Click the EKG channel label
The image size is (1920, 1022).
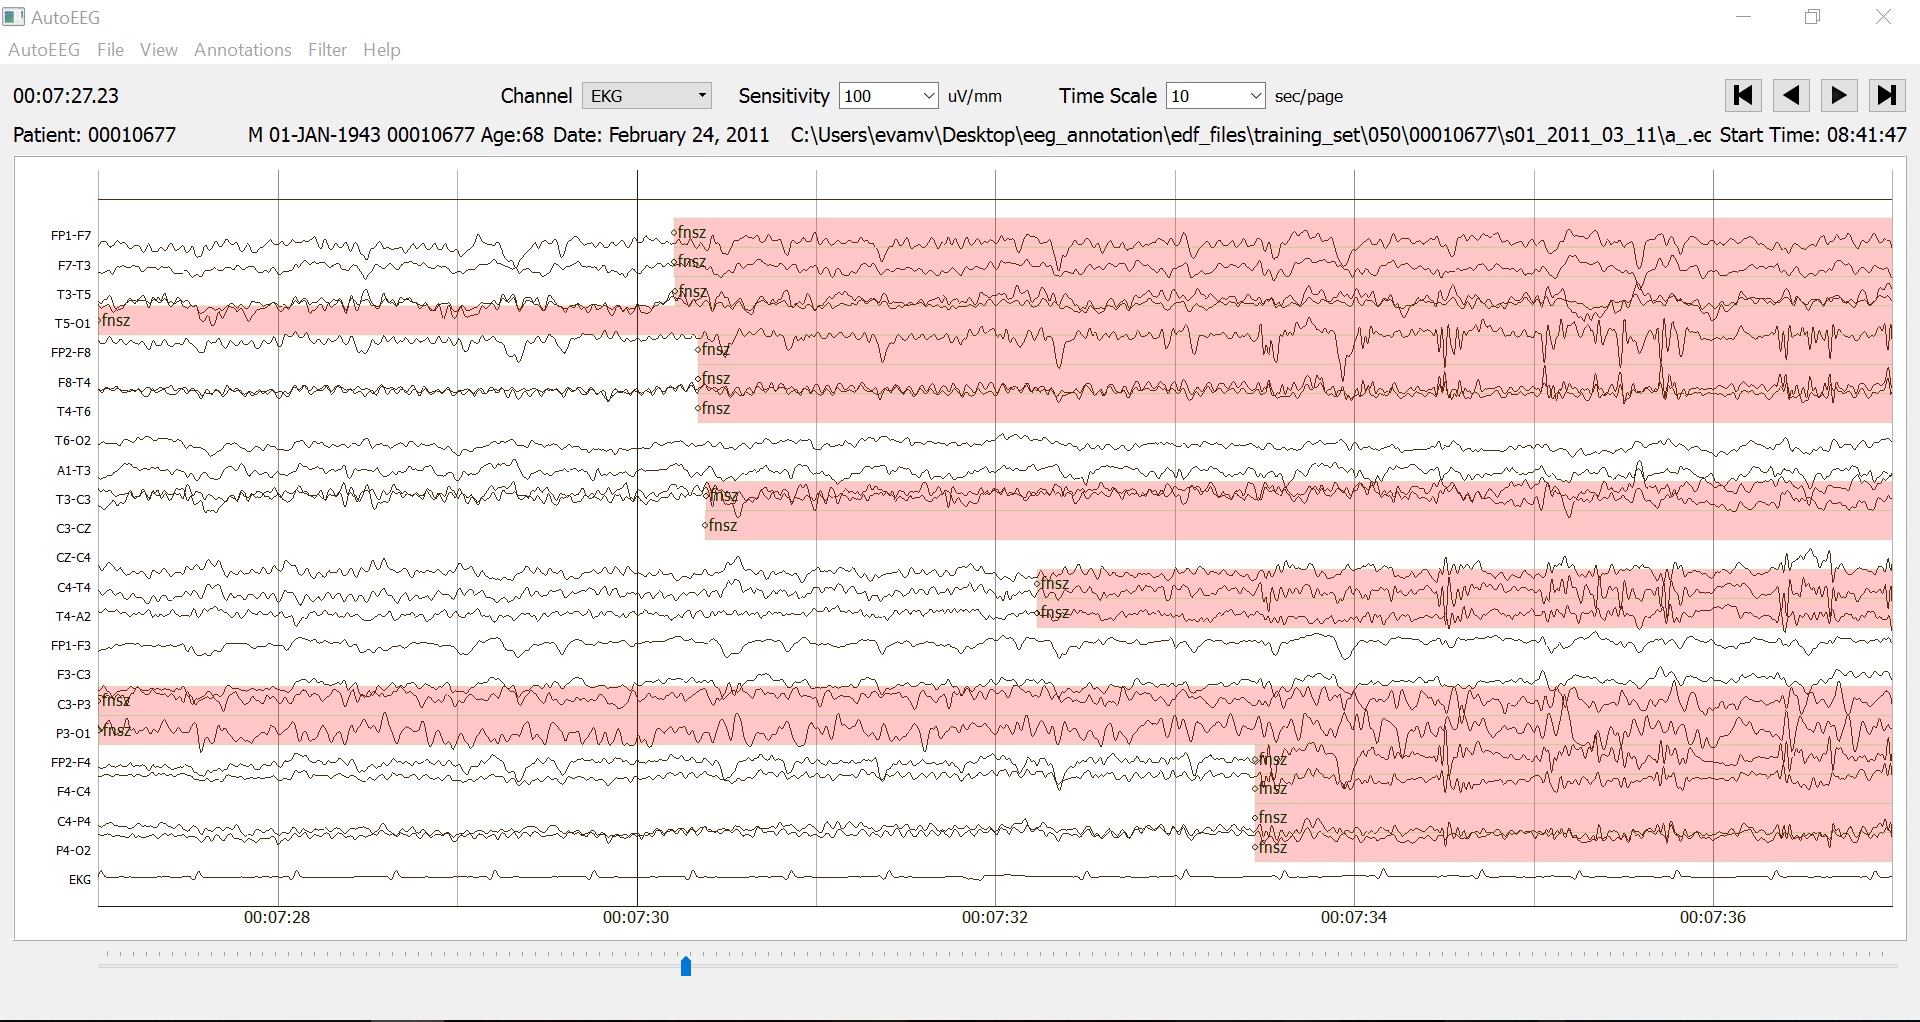80,880
